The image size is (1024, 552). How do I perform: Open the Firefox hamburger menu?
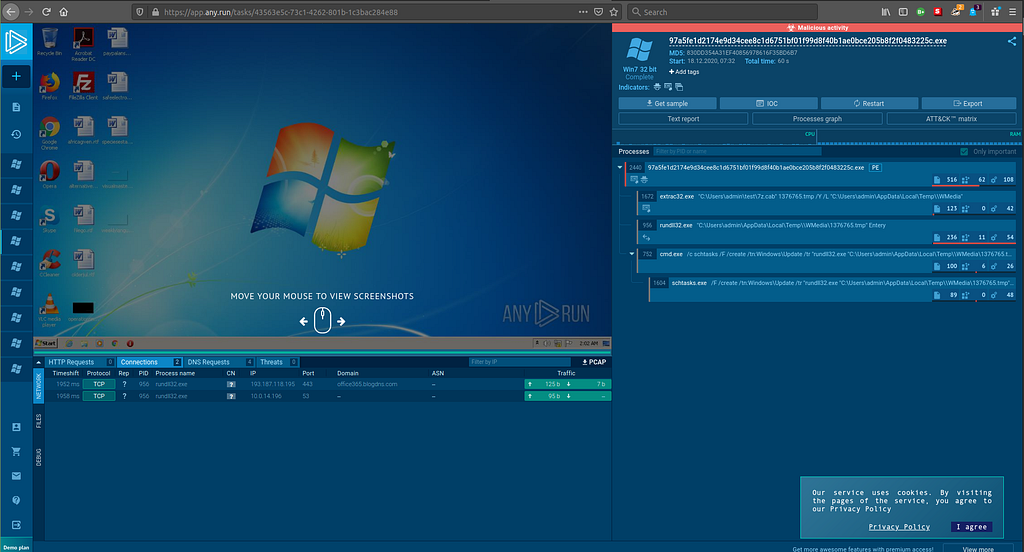coord(1012,12)
